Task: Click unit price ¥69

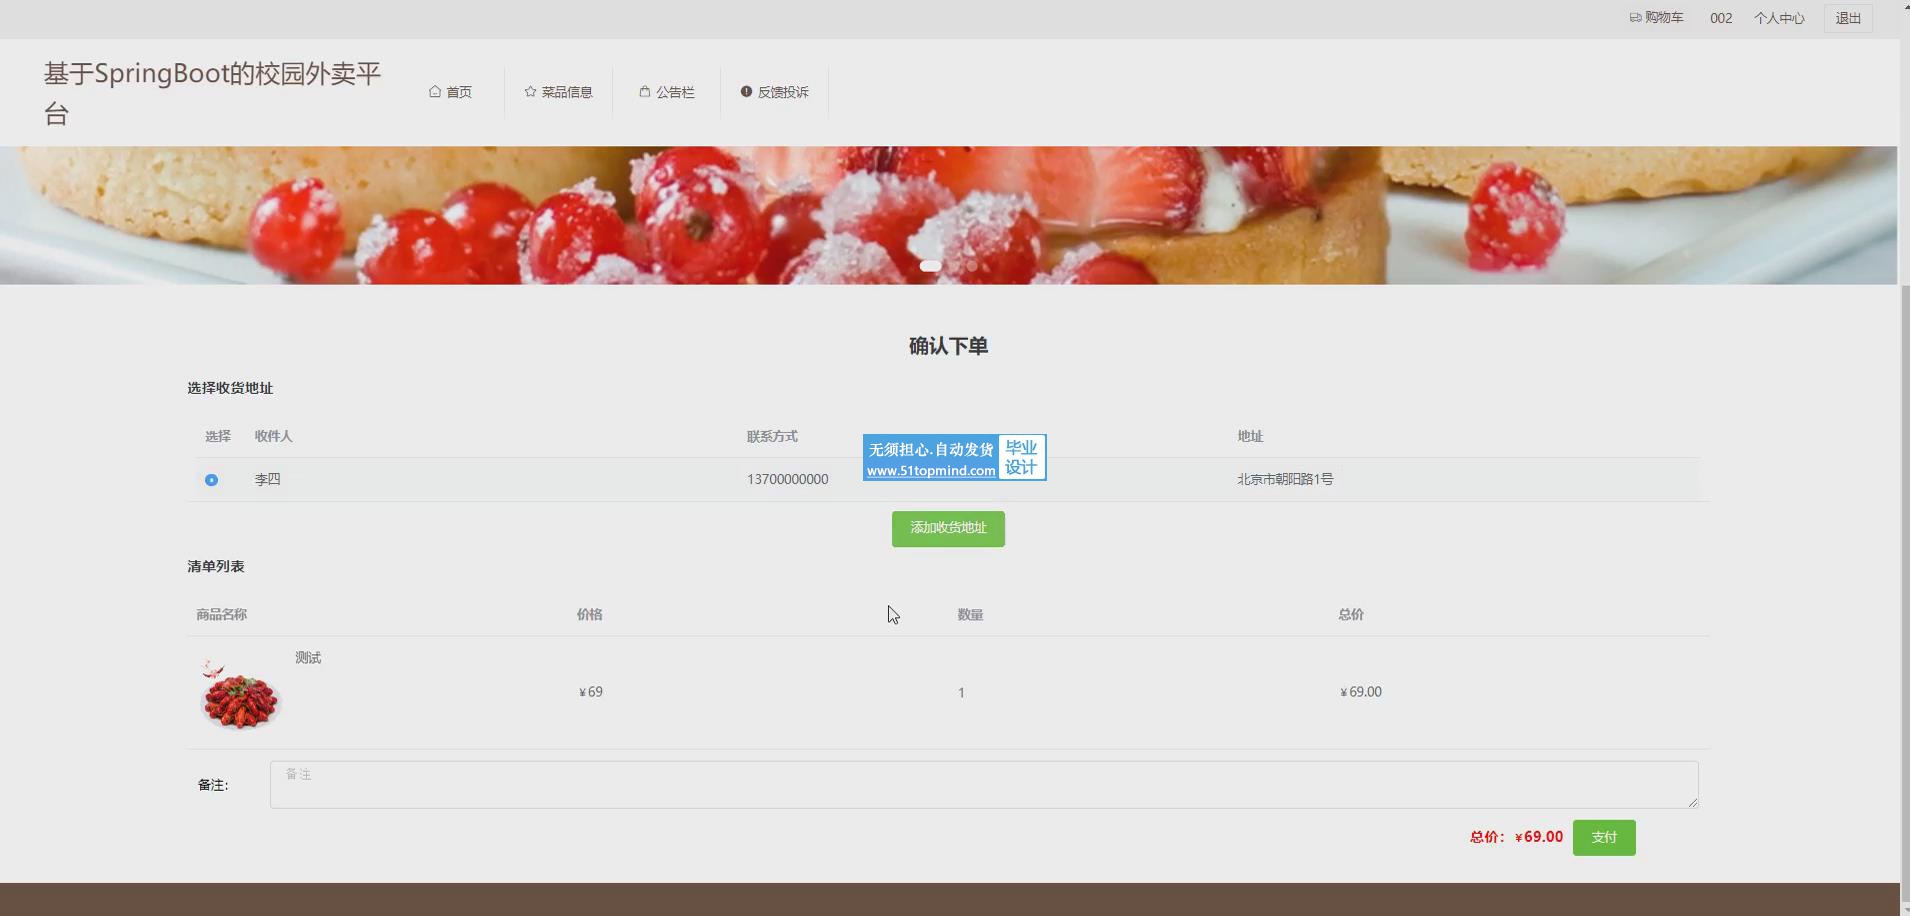Action: (x=591, y=692)
